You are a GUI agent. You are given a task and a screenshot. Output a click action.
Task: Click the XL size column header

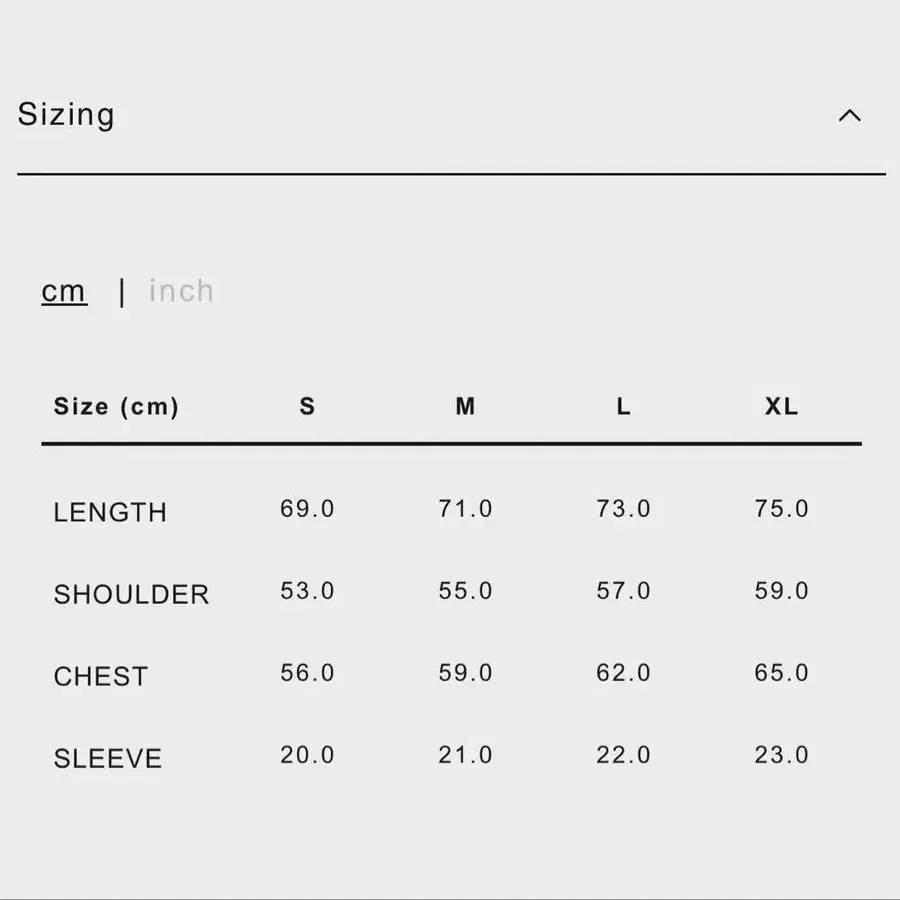click(x=781, y=406)
